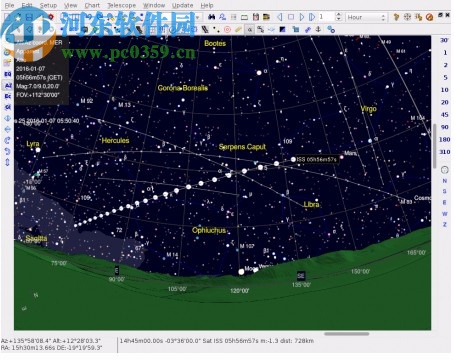Screen dimensions: 454x360
Task: Increase time step with up arrow
Action: 339,15
